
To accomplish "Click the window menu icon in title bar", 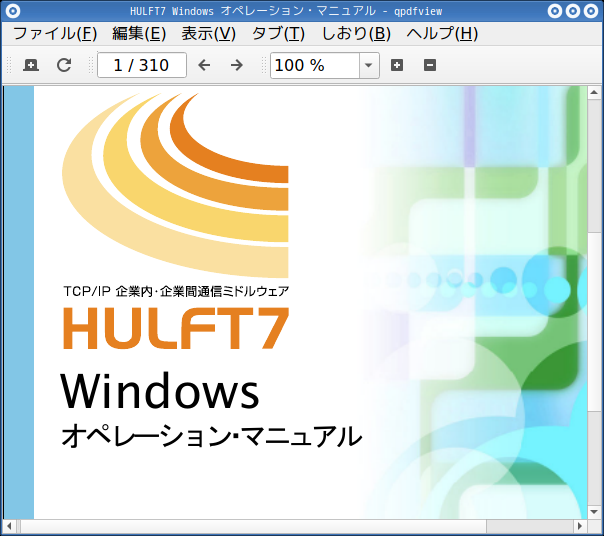I will pyautogui.click(x=13, y=11).
